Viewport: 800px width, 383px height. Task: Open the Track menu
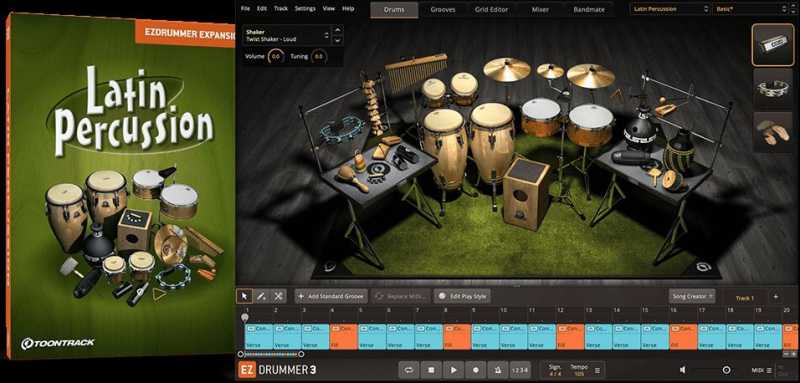click(281, 9)
